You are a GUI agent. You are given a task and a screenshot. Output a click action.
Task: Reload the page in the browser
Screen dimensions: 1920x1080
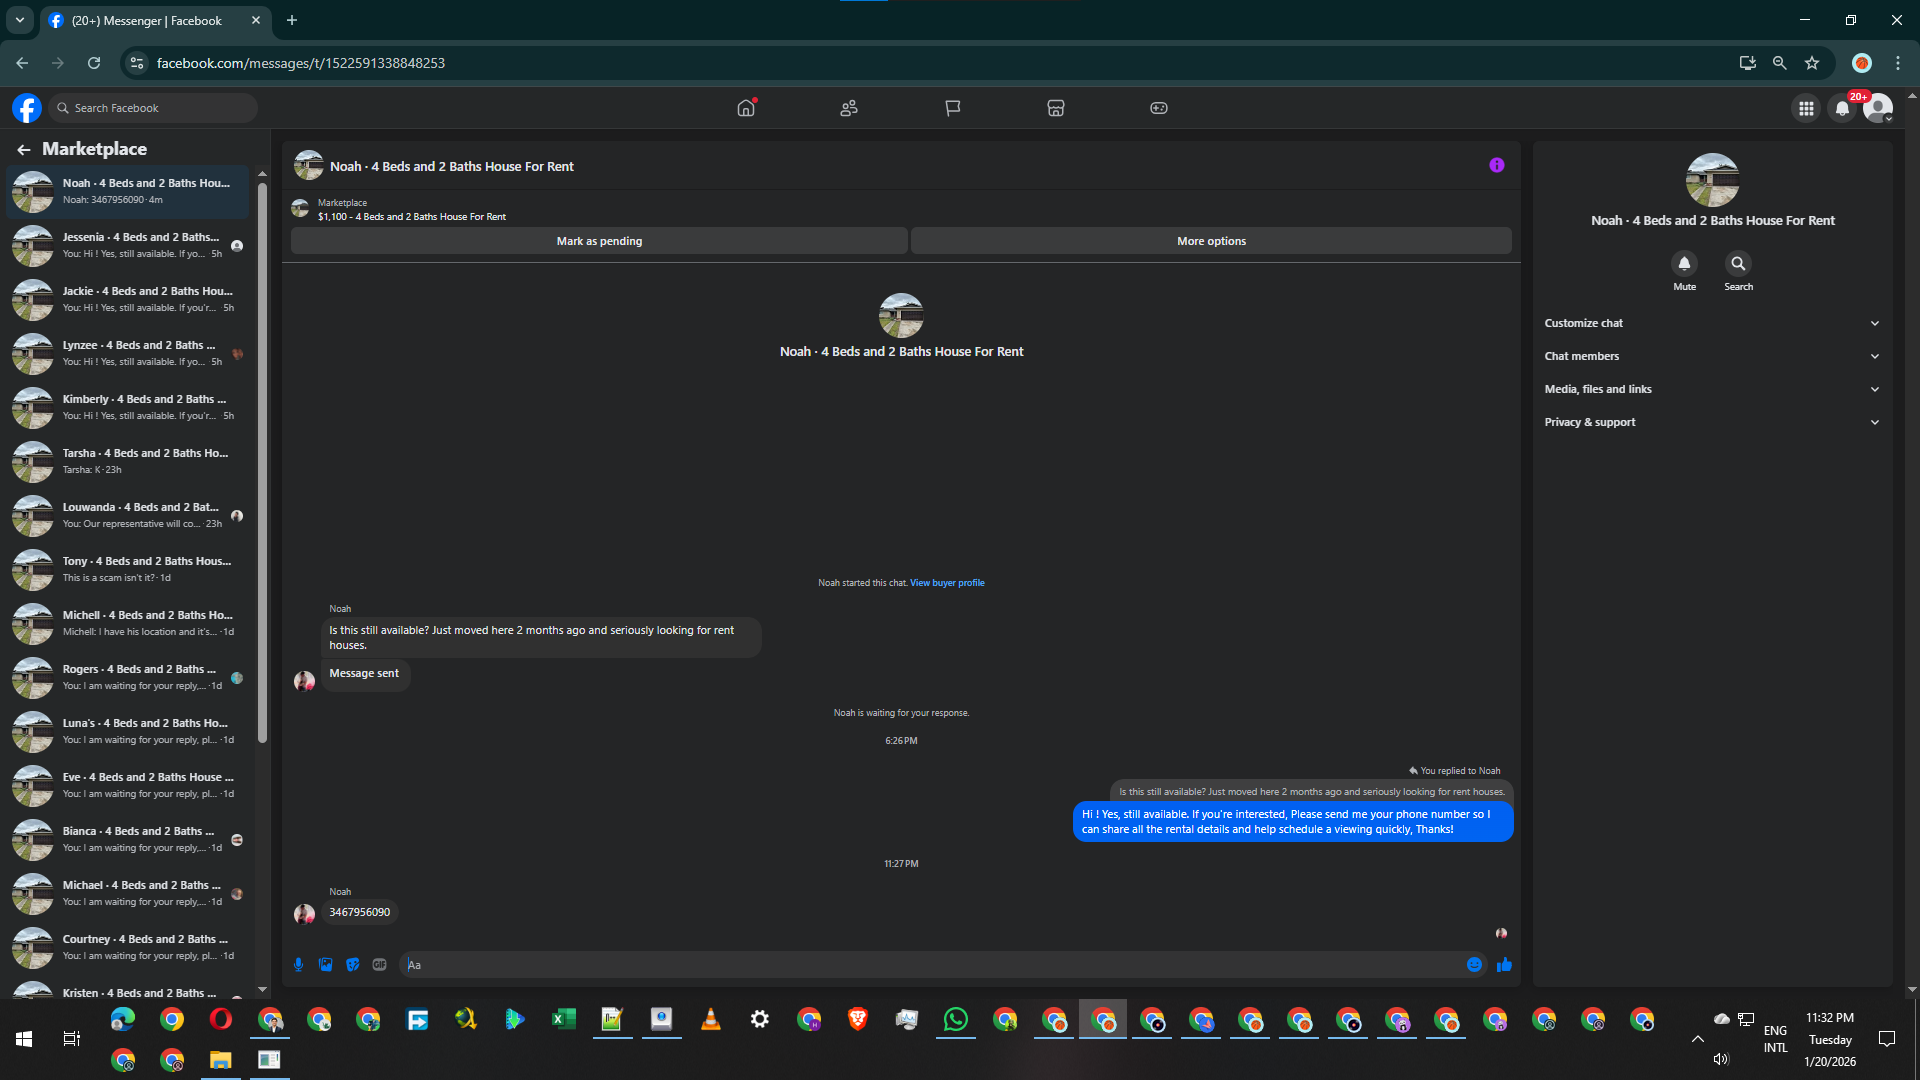pos(94,63)
